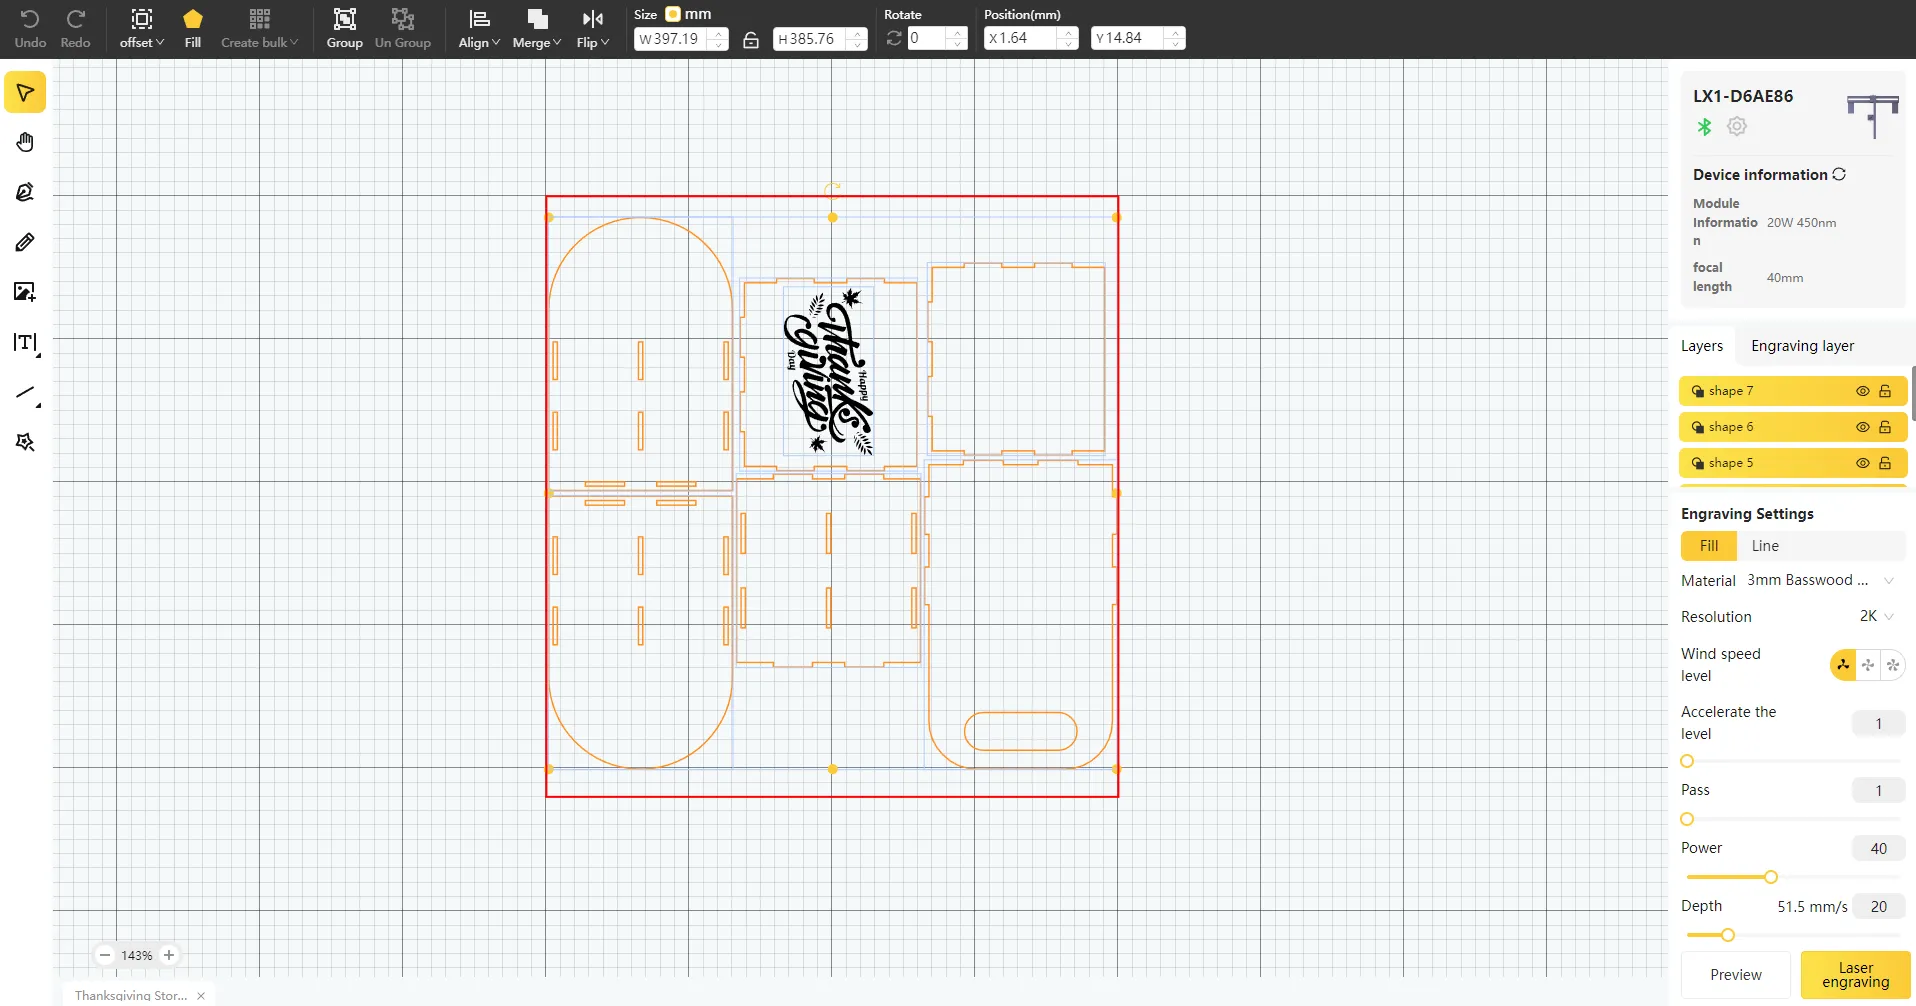The width and height of the screenshot is (1916, 1006).
Task: Start Laser engraving
Action: pyautogui.click(x=1856, y=975)
